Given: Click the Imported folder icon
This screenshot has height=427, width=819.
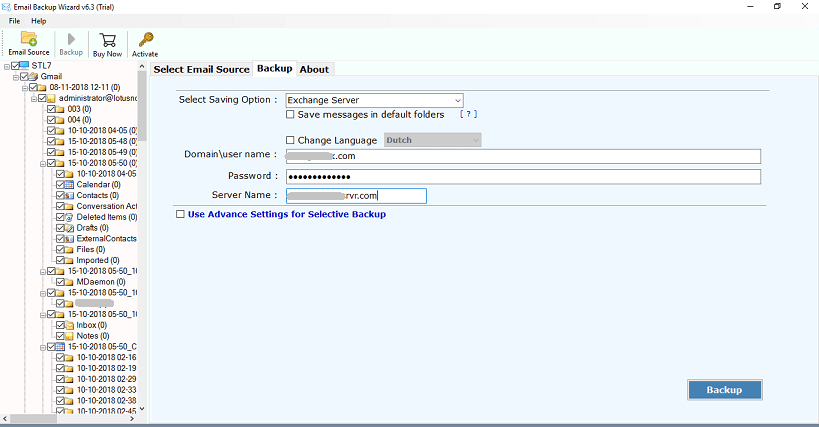Looking at the screenshot, I should click(x=69, y=260).
